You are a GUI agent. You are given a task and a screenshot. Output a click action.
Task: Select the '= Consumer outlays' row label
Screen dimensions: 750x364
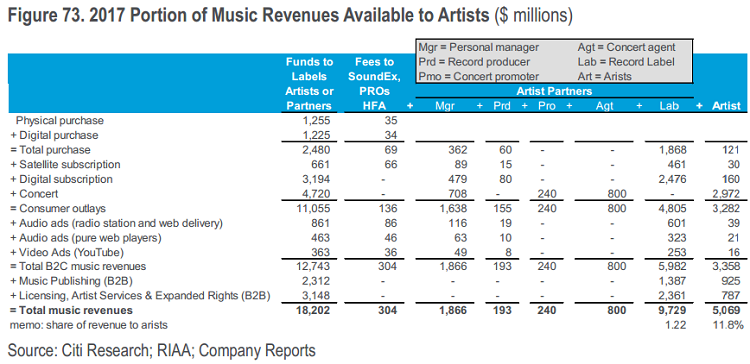click(x=58, y=208)
